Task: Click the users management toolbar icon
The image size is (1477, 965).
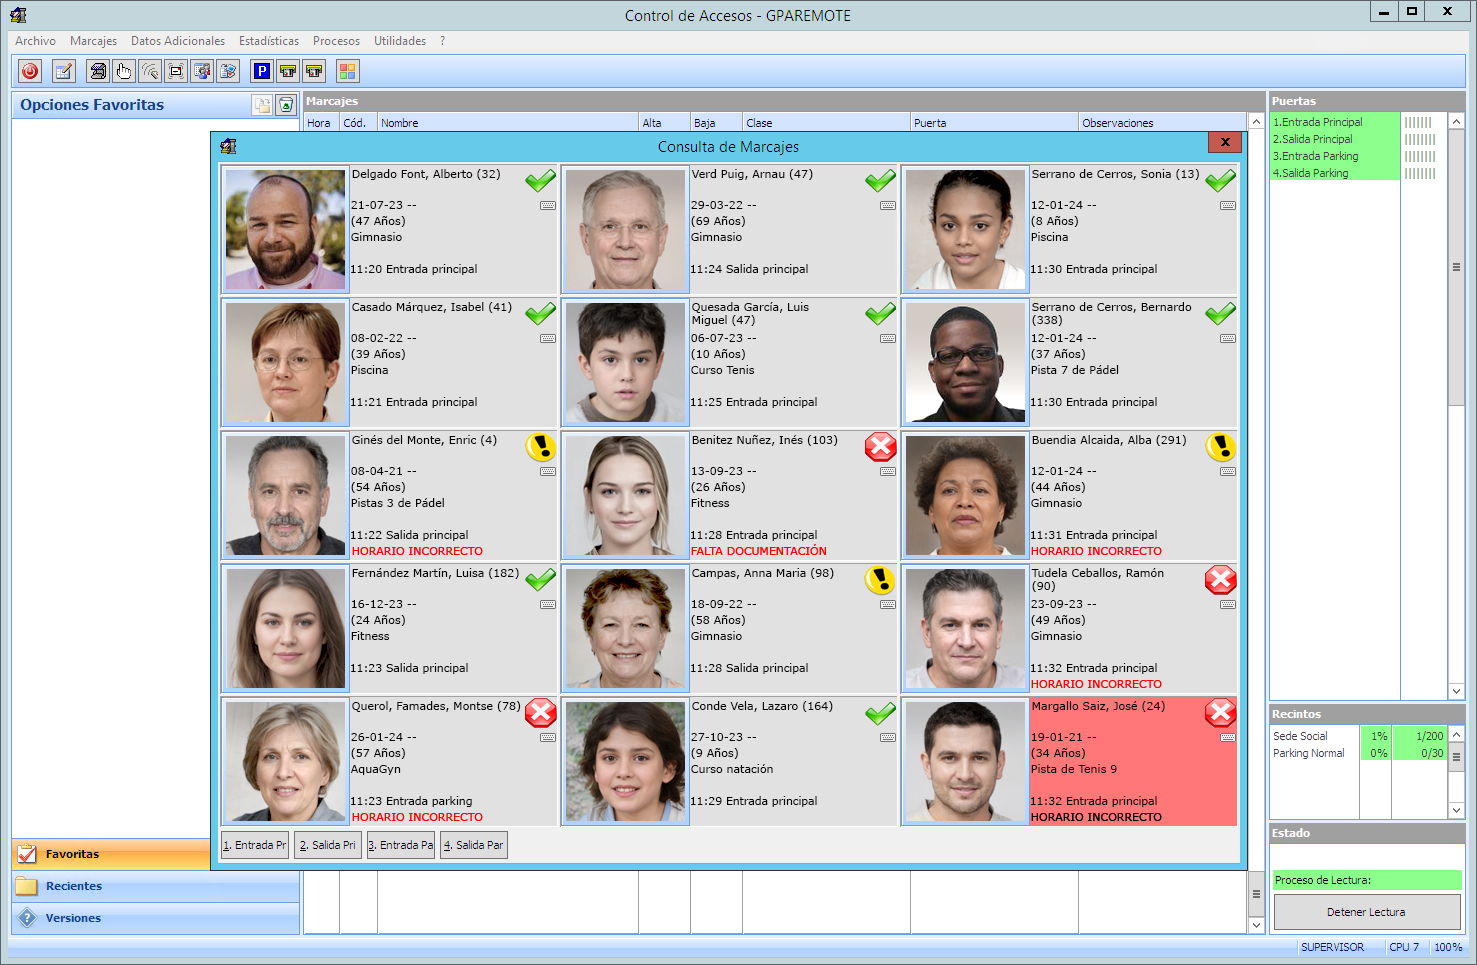Action: 202,71
